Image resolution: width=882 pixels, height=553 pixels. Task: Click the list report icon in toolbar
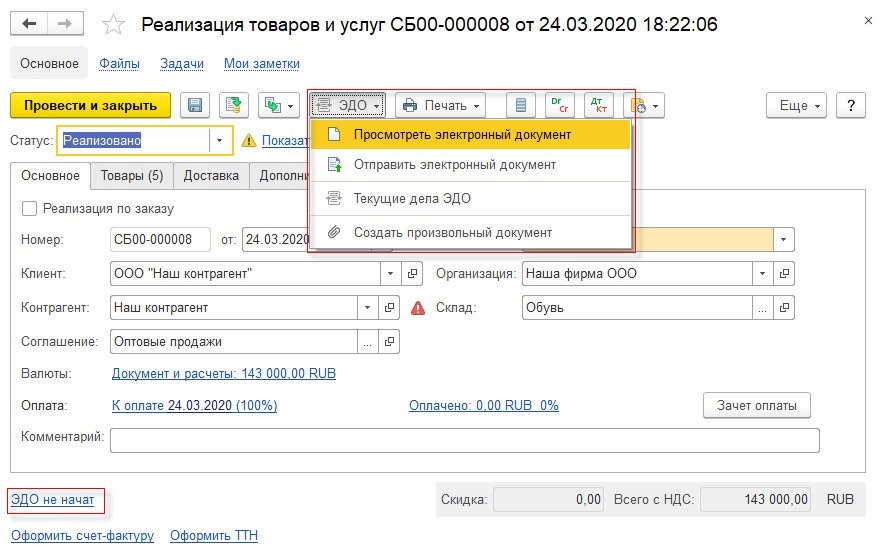pos(520,105)
